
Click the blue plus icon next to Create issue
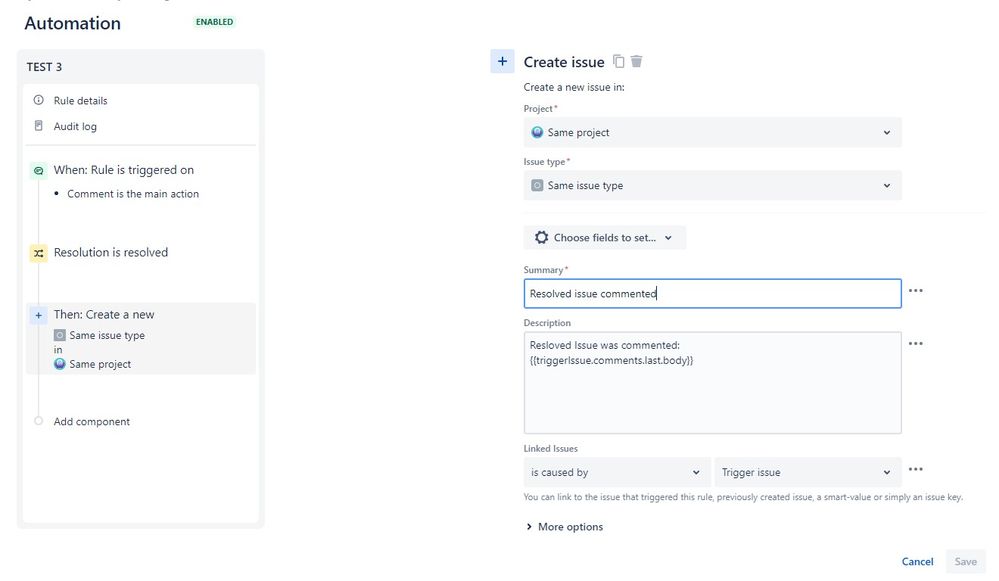[502, 61]
